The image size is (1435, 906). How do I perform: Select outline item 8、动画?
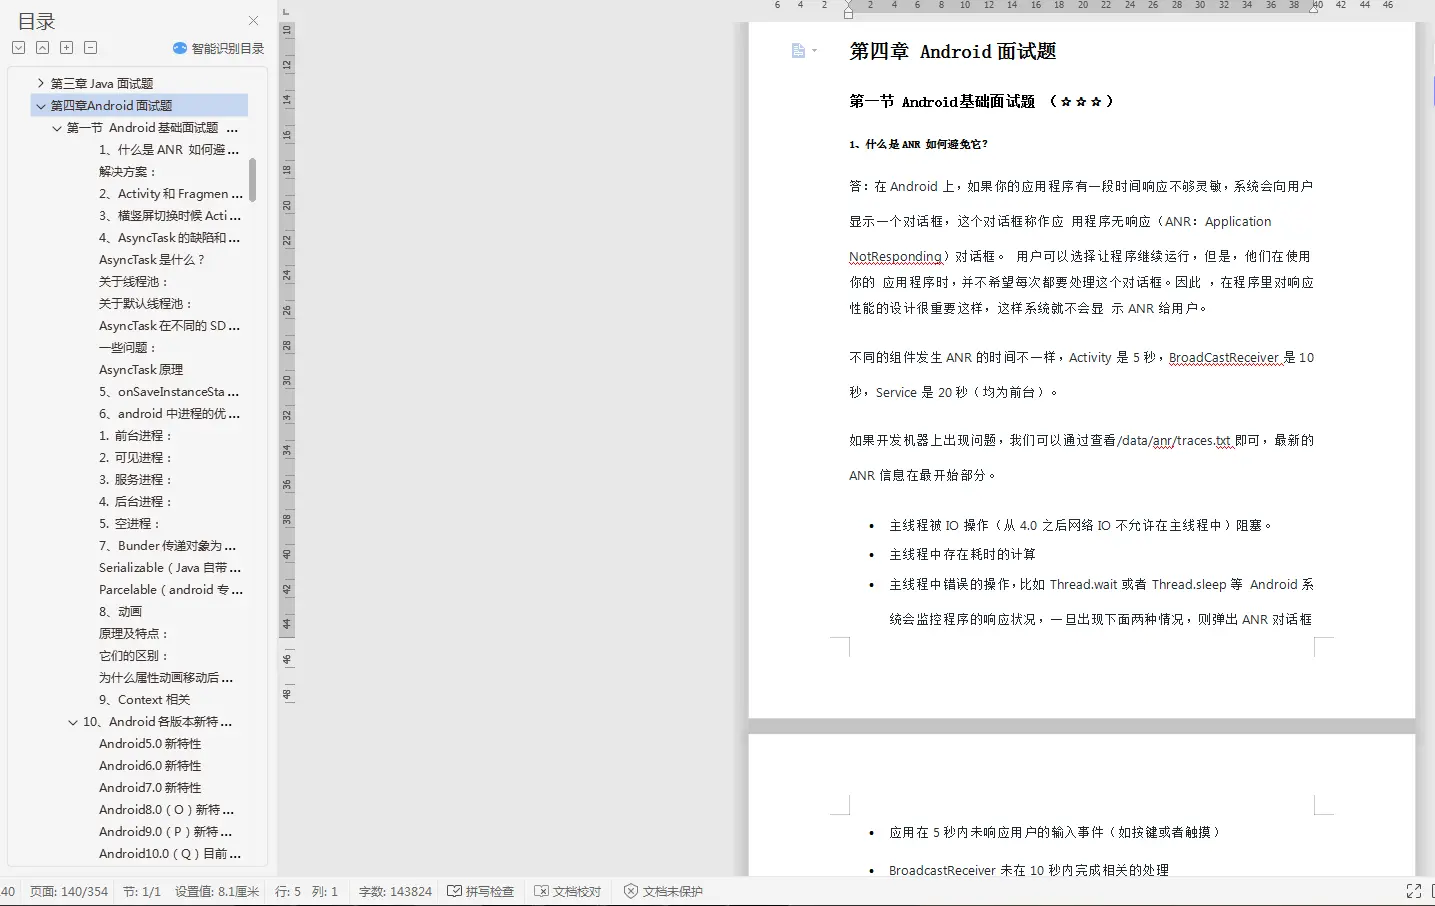120,612
